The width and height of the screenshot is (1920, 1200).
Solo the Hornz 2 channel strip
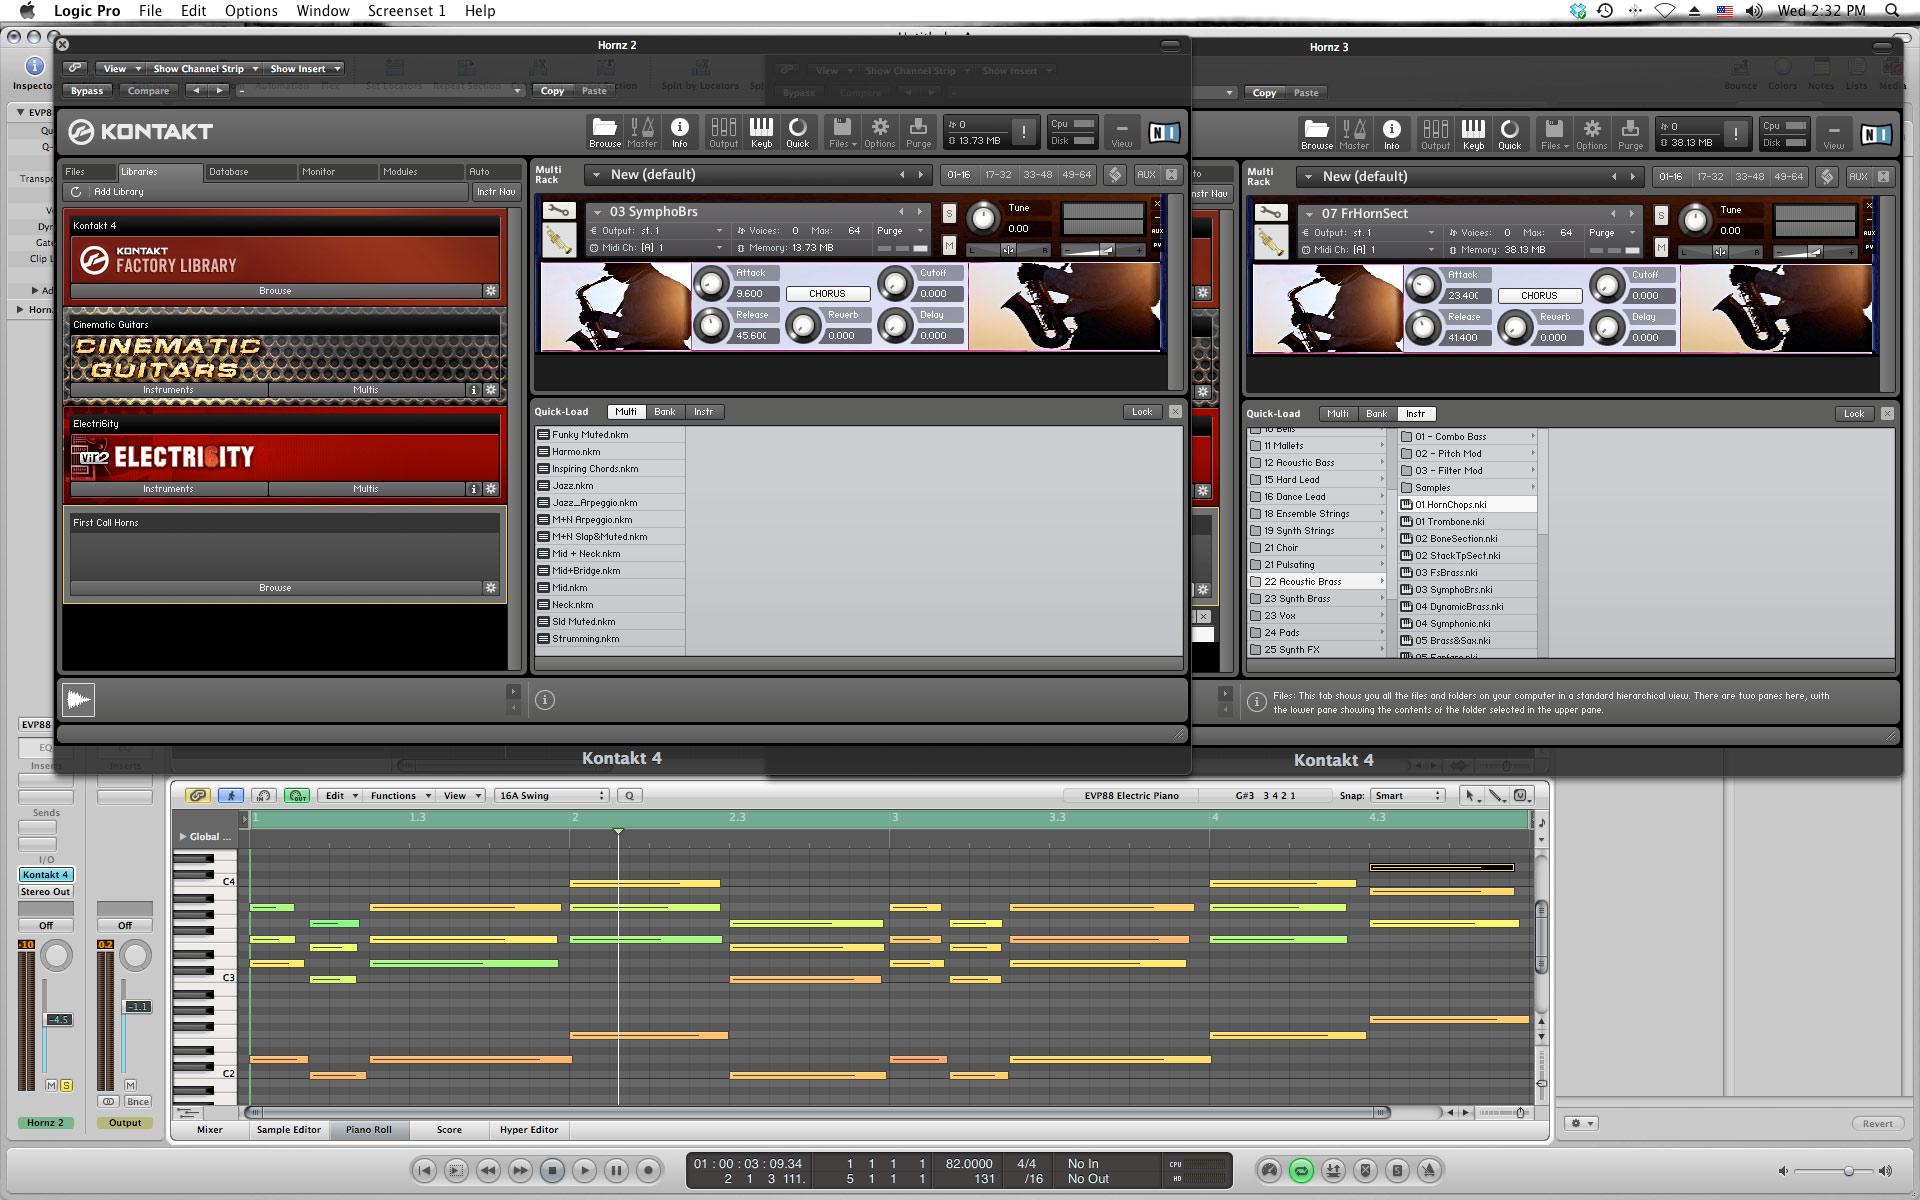pos(66,1085)
